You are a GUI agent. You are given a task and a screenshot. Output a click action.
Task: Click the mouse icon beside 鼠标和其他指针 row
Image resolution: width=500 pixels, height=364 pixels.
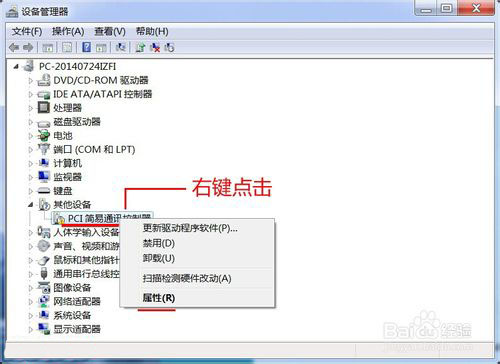44,260
